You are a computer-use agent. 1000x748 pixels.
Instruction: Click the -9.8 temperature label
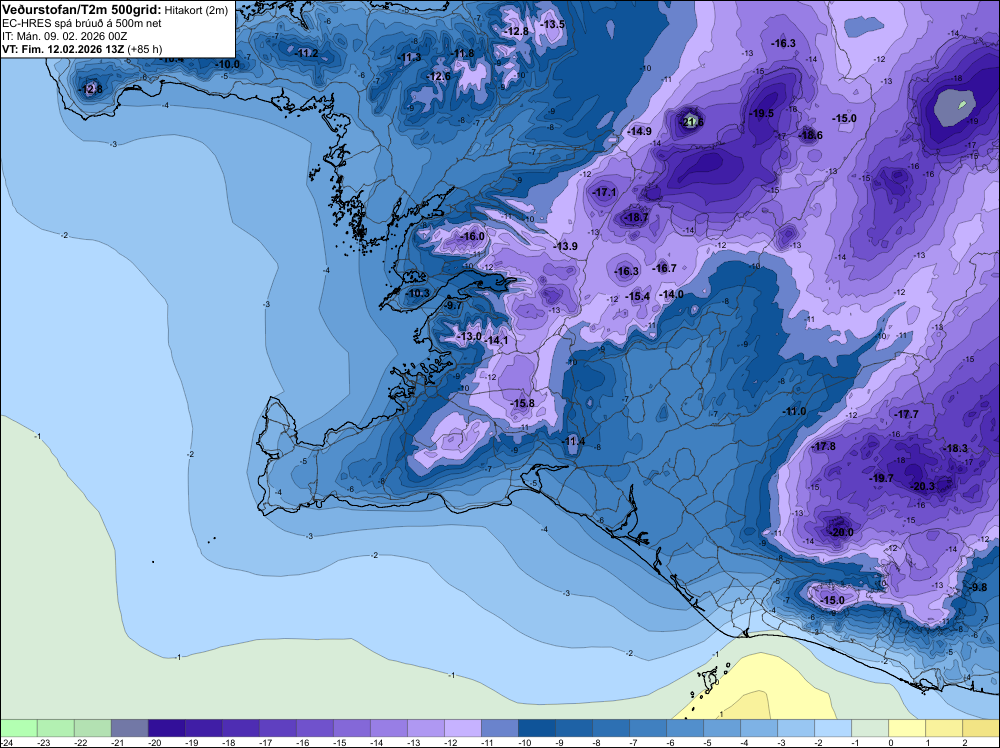coord(978,587)
